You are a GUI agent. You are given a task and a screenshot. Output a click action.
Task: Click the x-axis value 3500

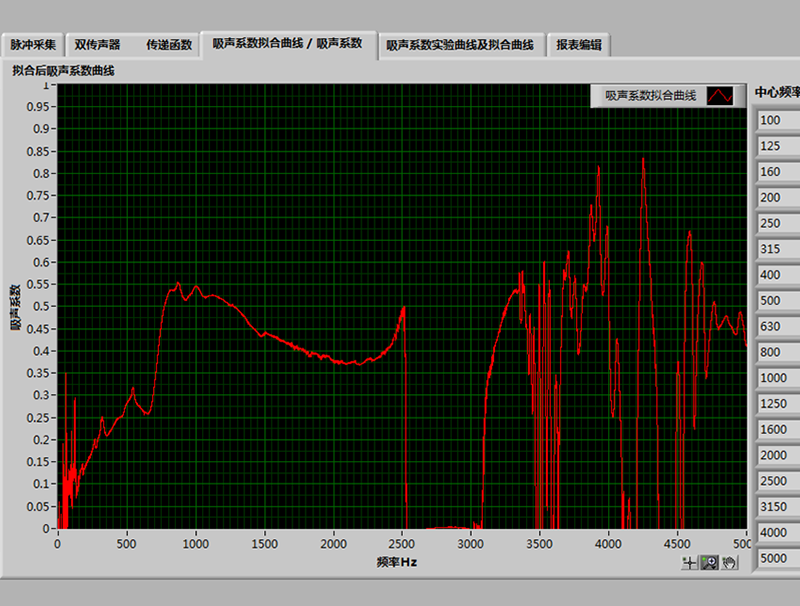click(x=540, y=544)
